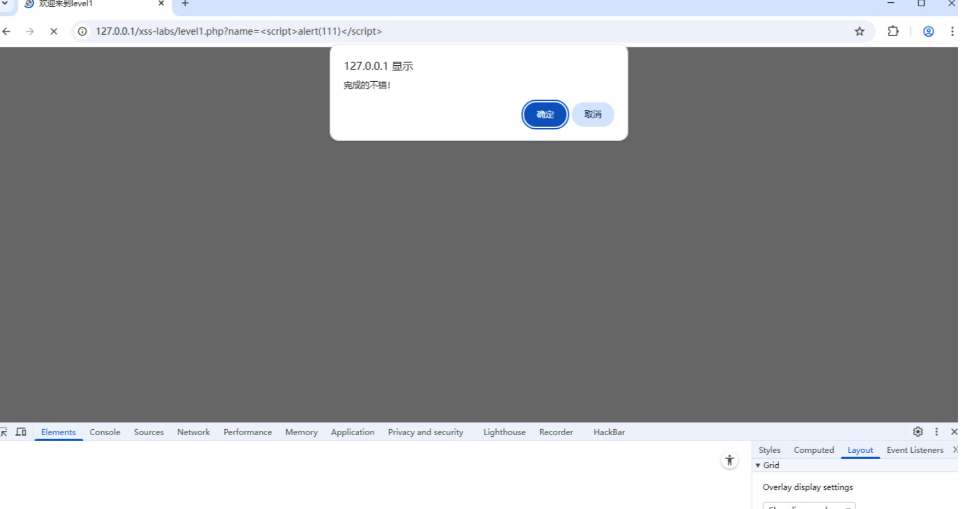Click the accessibility tree toggle icon
Viewport: 963px width, 509px height.
click(729, 460)
